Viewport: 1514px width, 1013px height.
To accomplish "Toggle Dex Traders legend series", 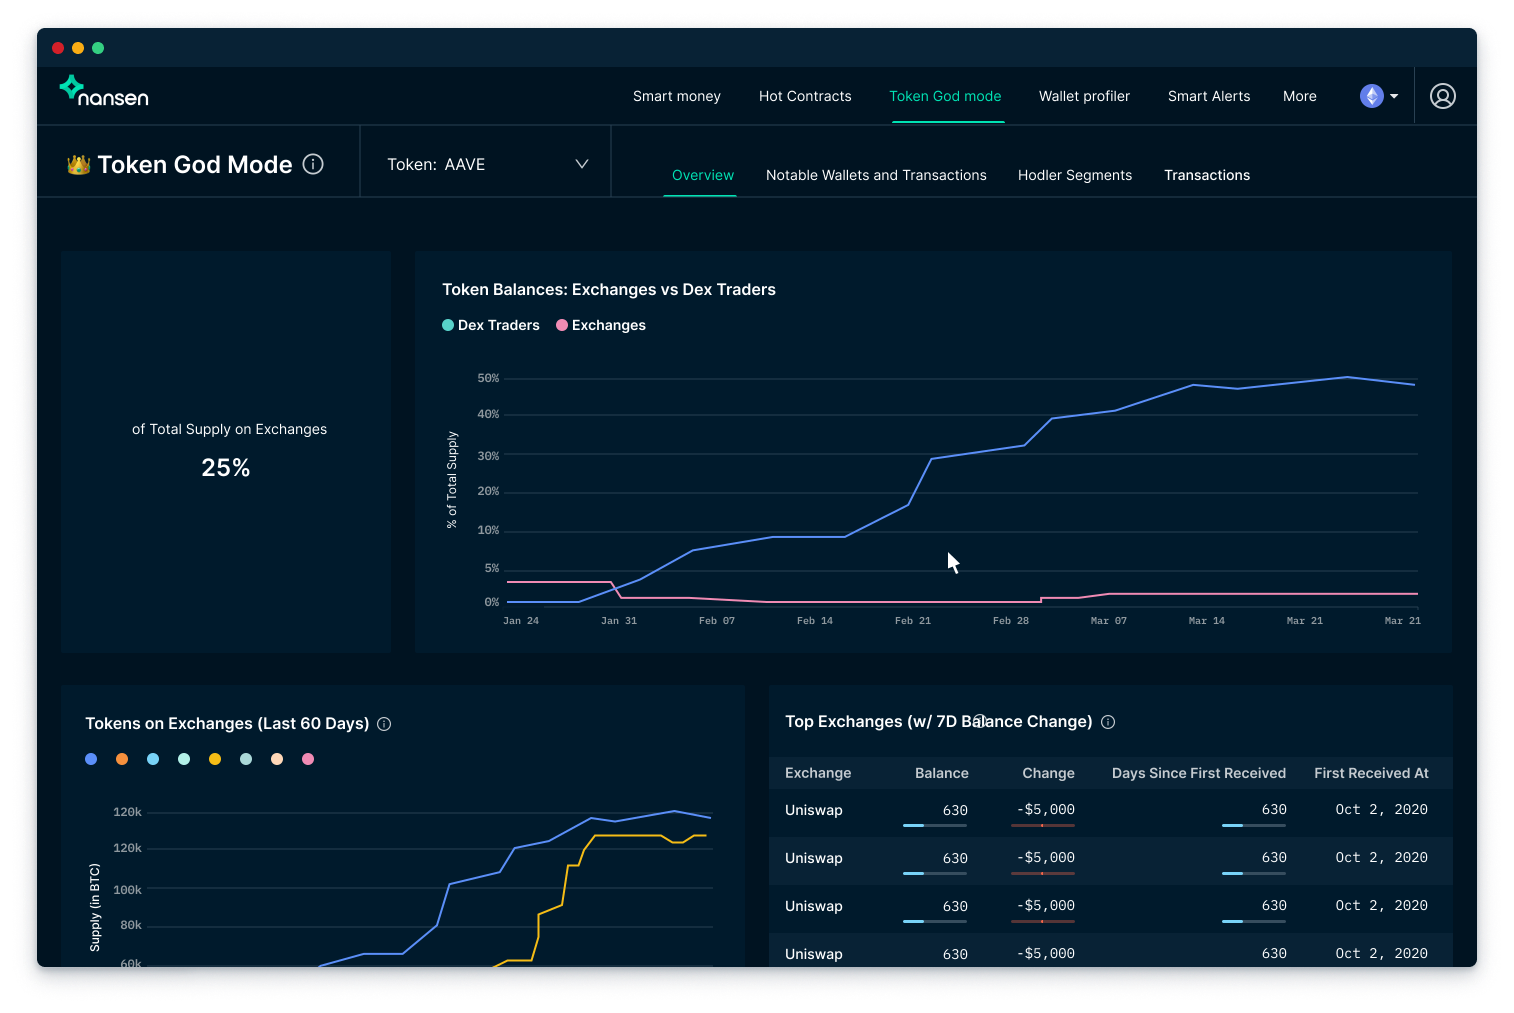I will (x=491, y=325).
